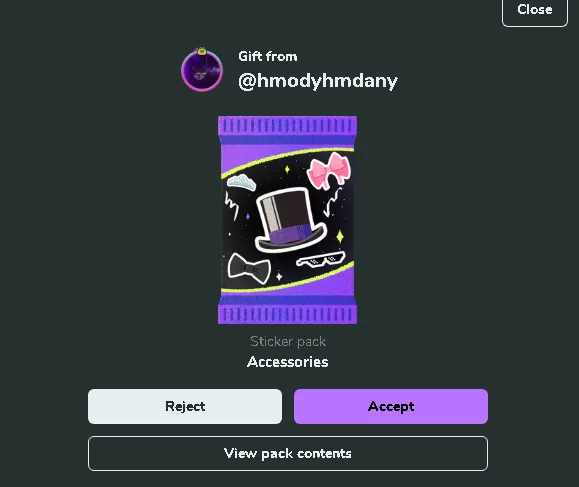This screenshot has height=487, width=579.
Task: Click the Accessories pack title
Action: pos(288,362)
